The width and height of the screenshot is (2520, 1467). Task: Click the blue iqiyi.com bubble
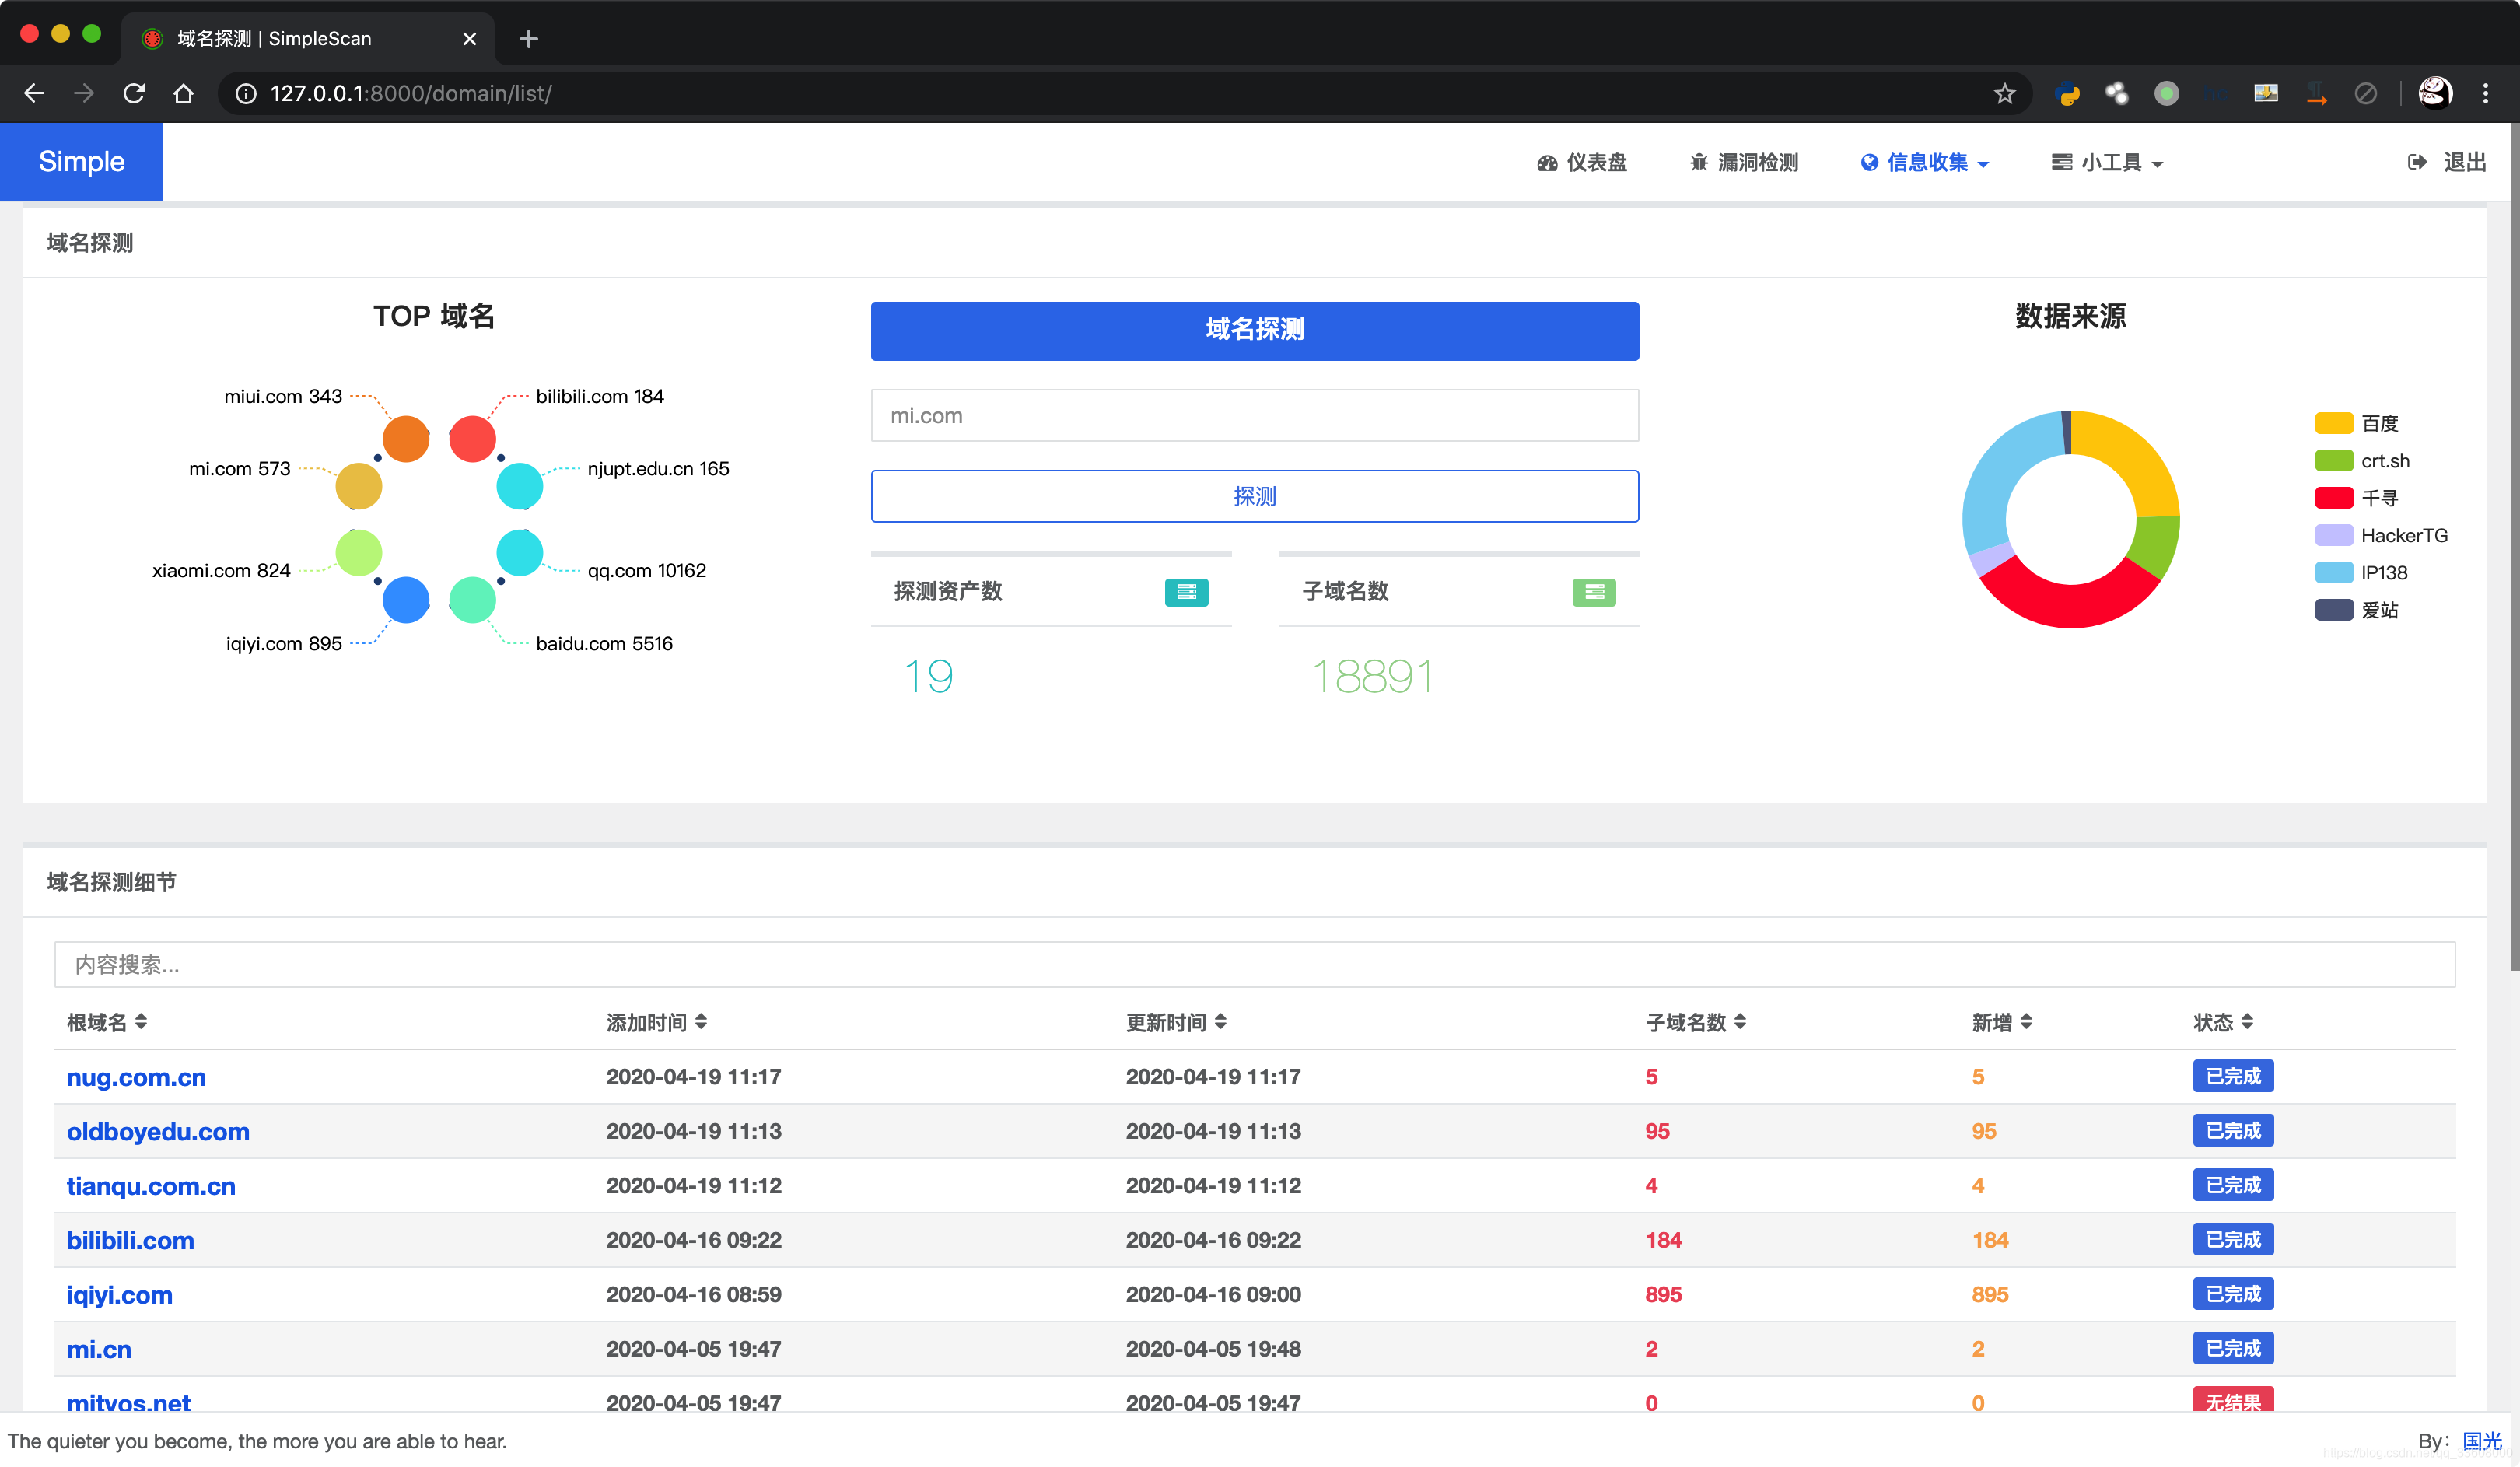[x=406, y=600]
